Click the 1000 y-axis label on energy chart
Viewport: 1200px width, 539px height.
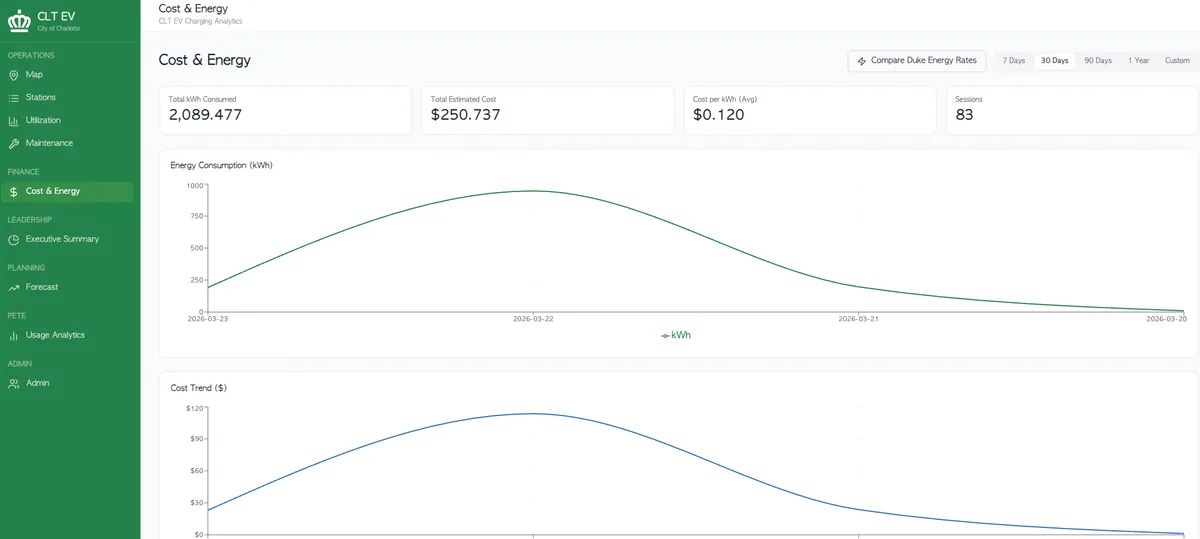click(195, 185)
